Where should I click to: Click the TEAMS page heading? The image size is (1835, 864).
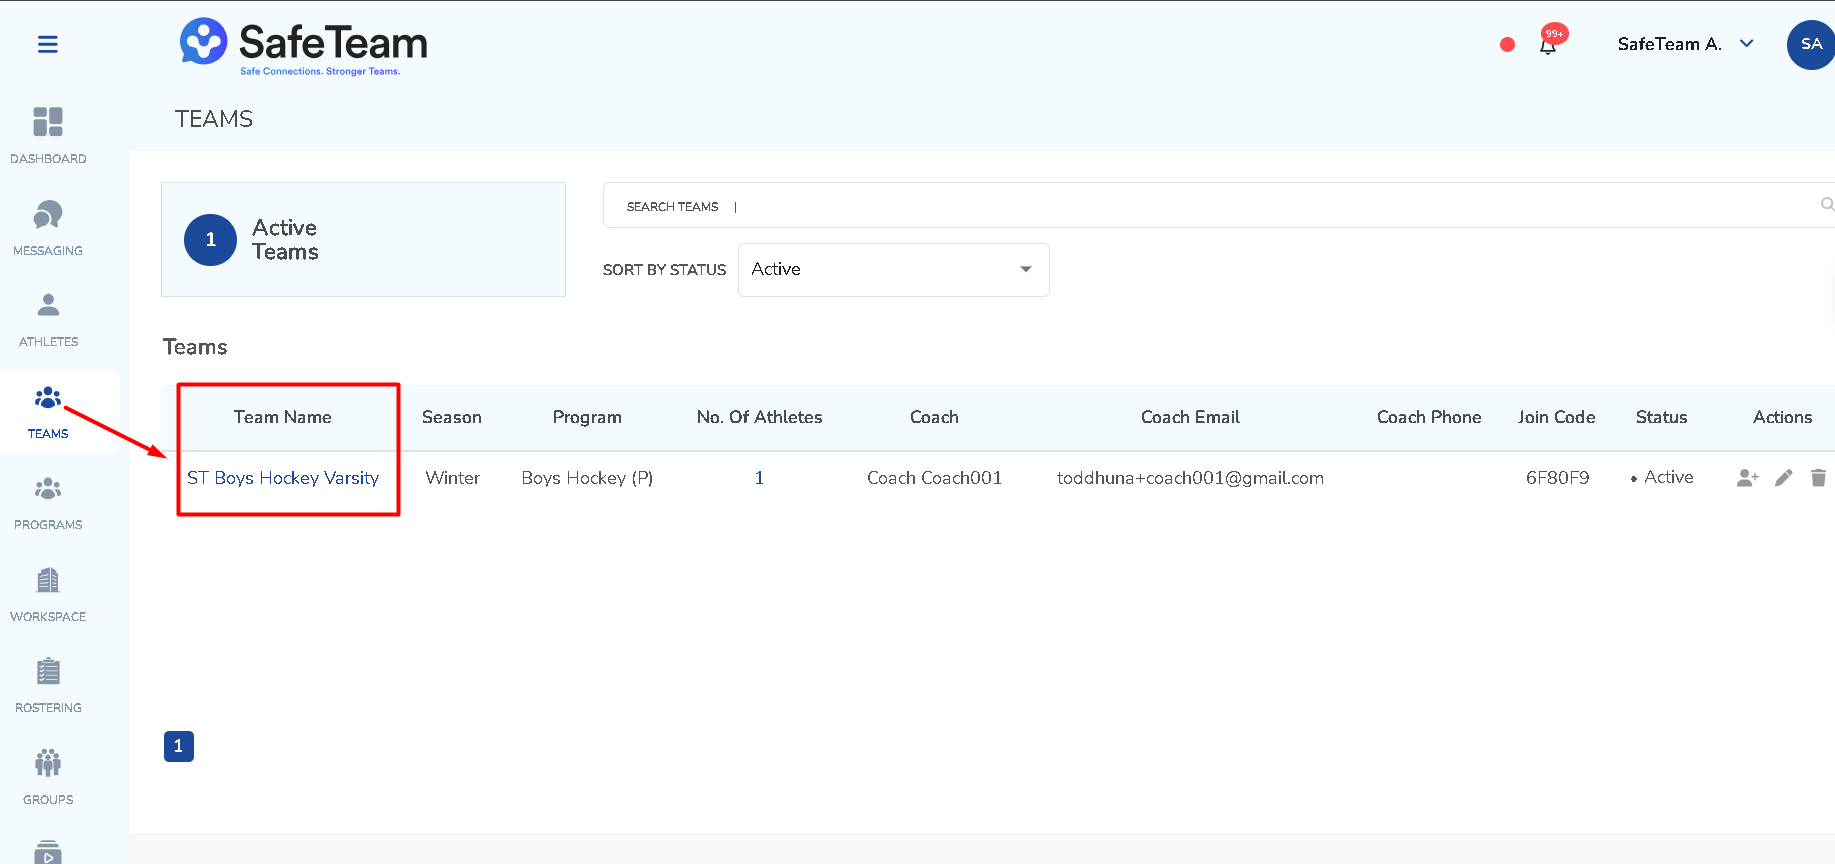coord(214,119)
